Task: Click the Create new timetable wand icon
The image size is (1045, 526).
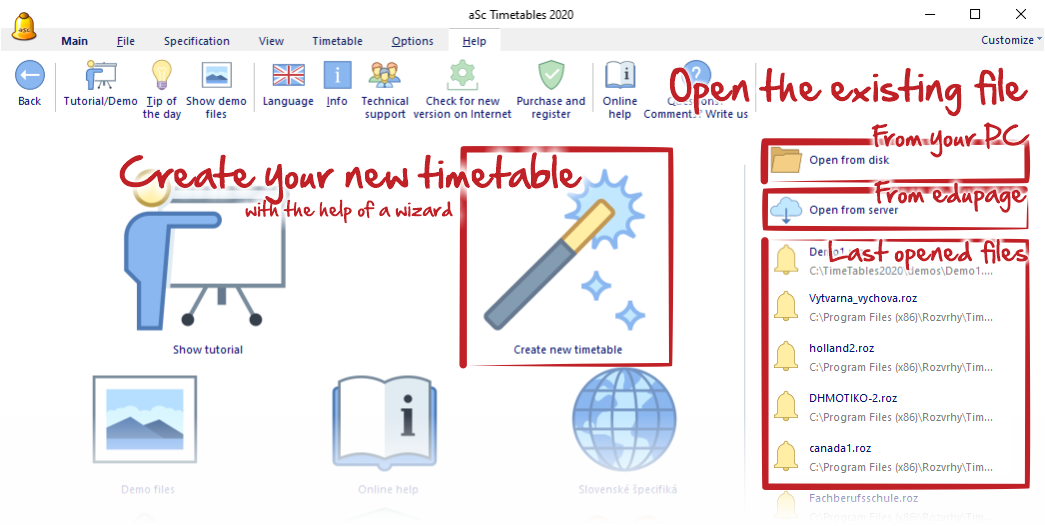Action: click(x=566, y=250)
